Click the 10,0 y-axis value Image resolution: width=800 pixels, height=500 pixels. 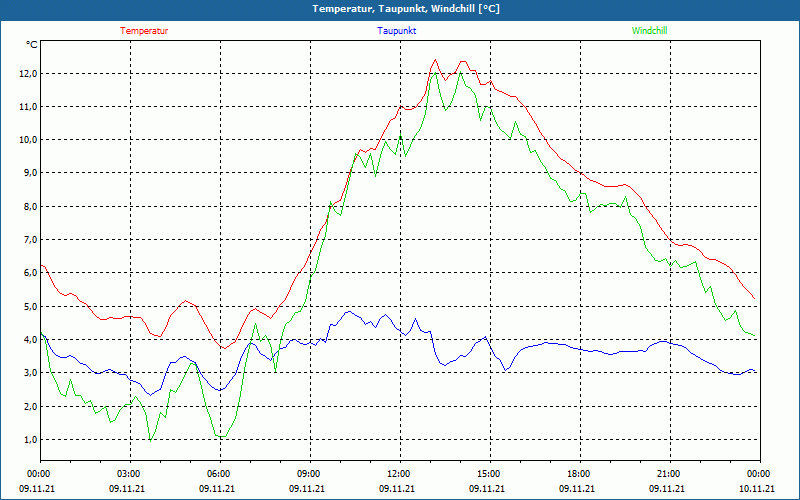[x=29, y=140]
